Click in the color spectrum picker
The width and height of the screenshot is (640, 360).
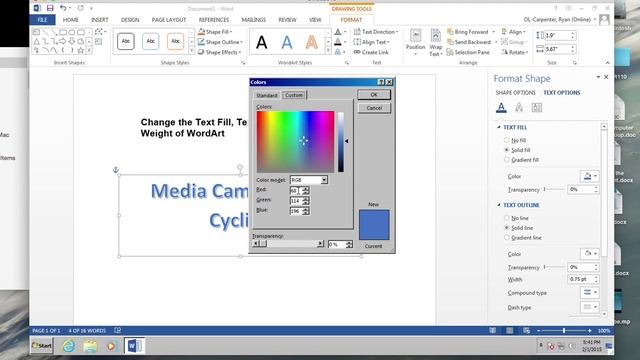click(x=296, y=142)
